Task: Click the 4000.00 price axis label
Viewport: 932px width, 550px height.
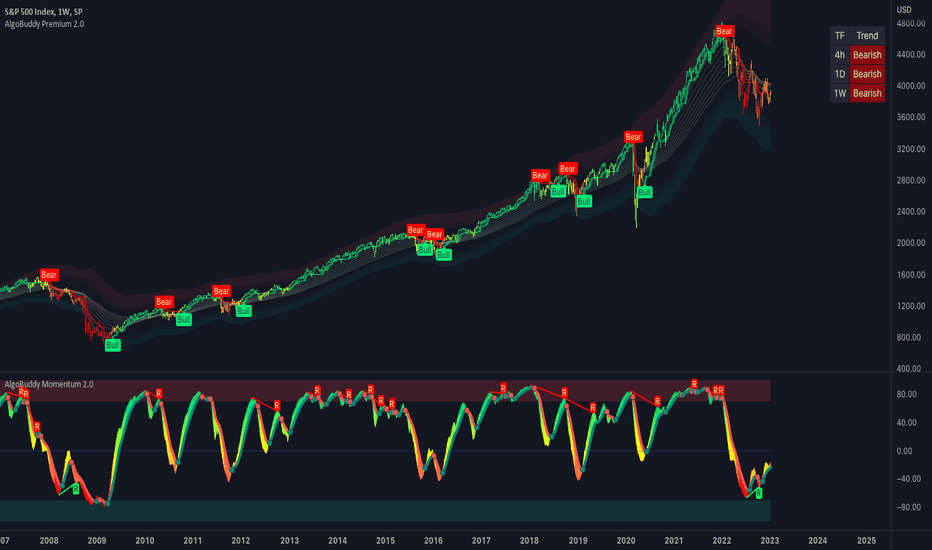Action: tap(911, 86)
